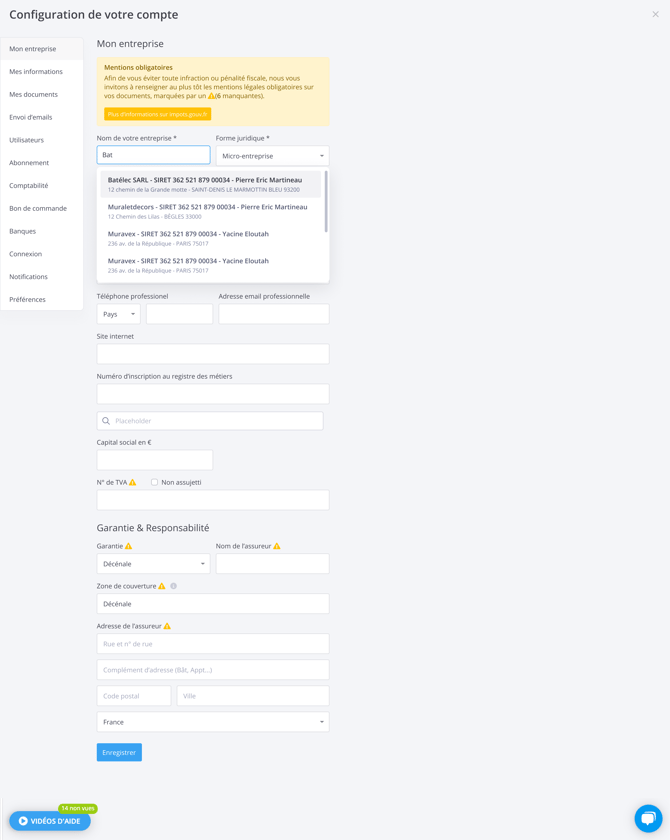Close the account configuration dialog
The image size is (670, 840).
[x=655, y=15]
